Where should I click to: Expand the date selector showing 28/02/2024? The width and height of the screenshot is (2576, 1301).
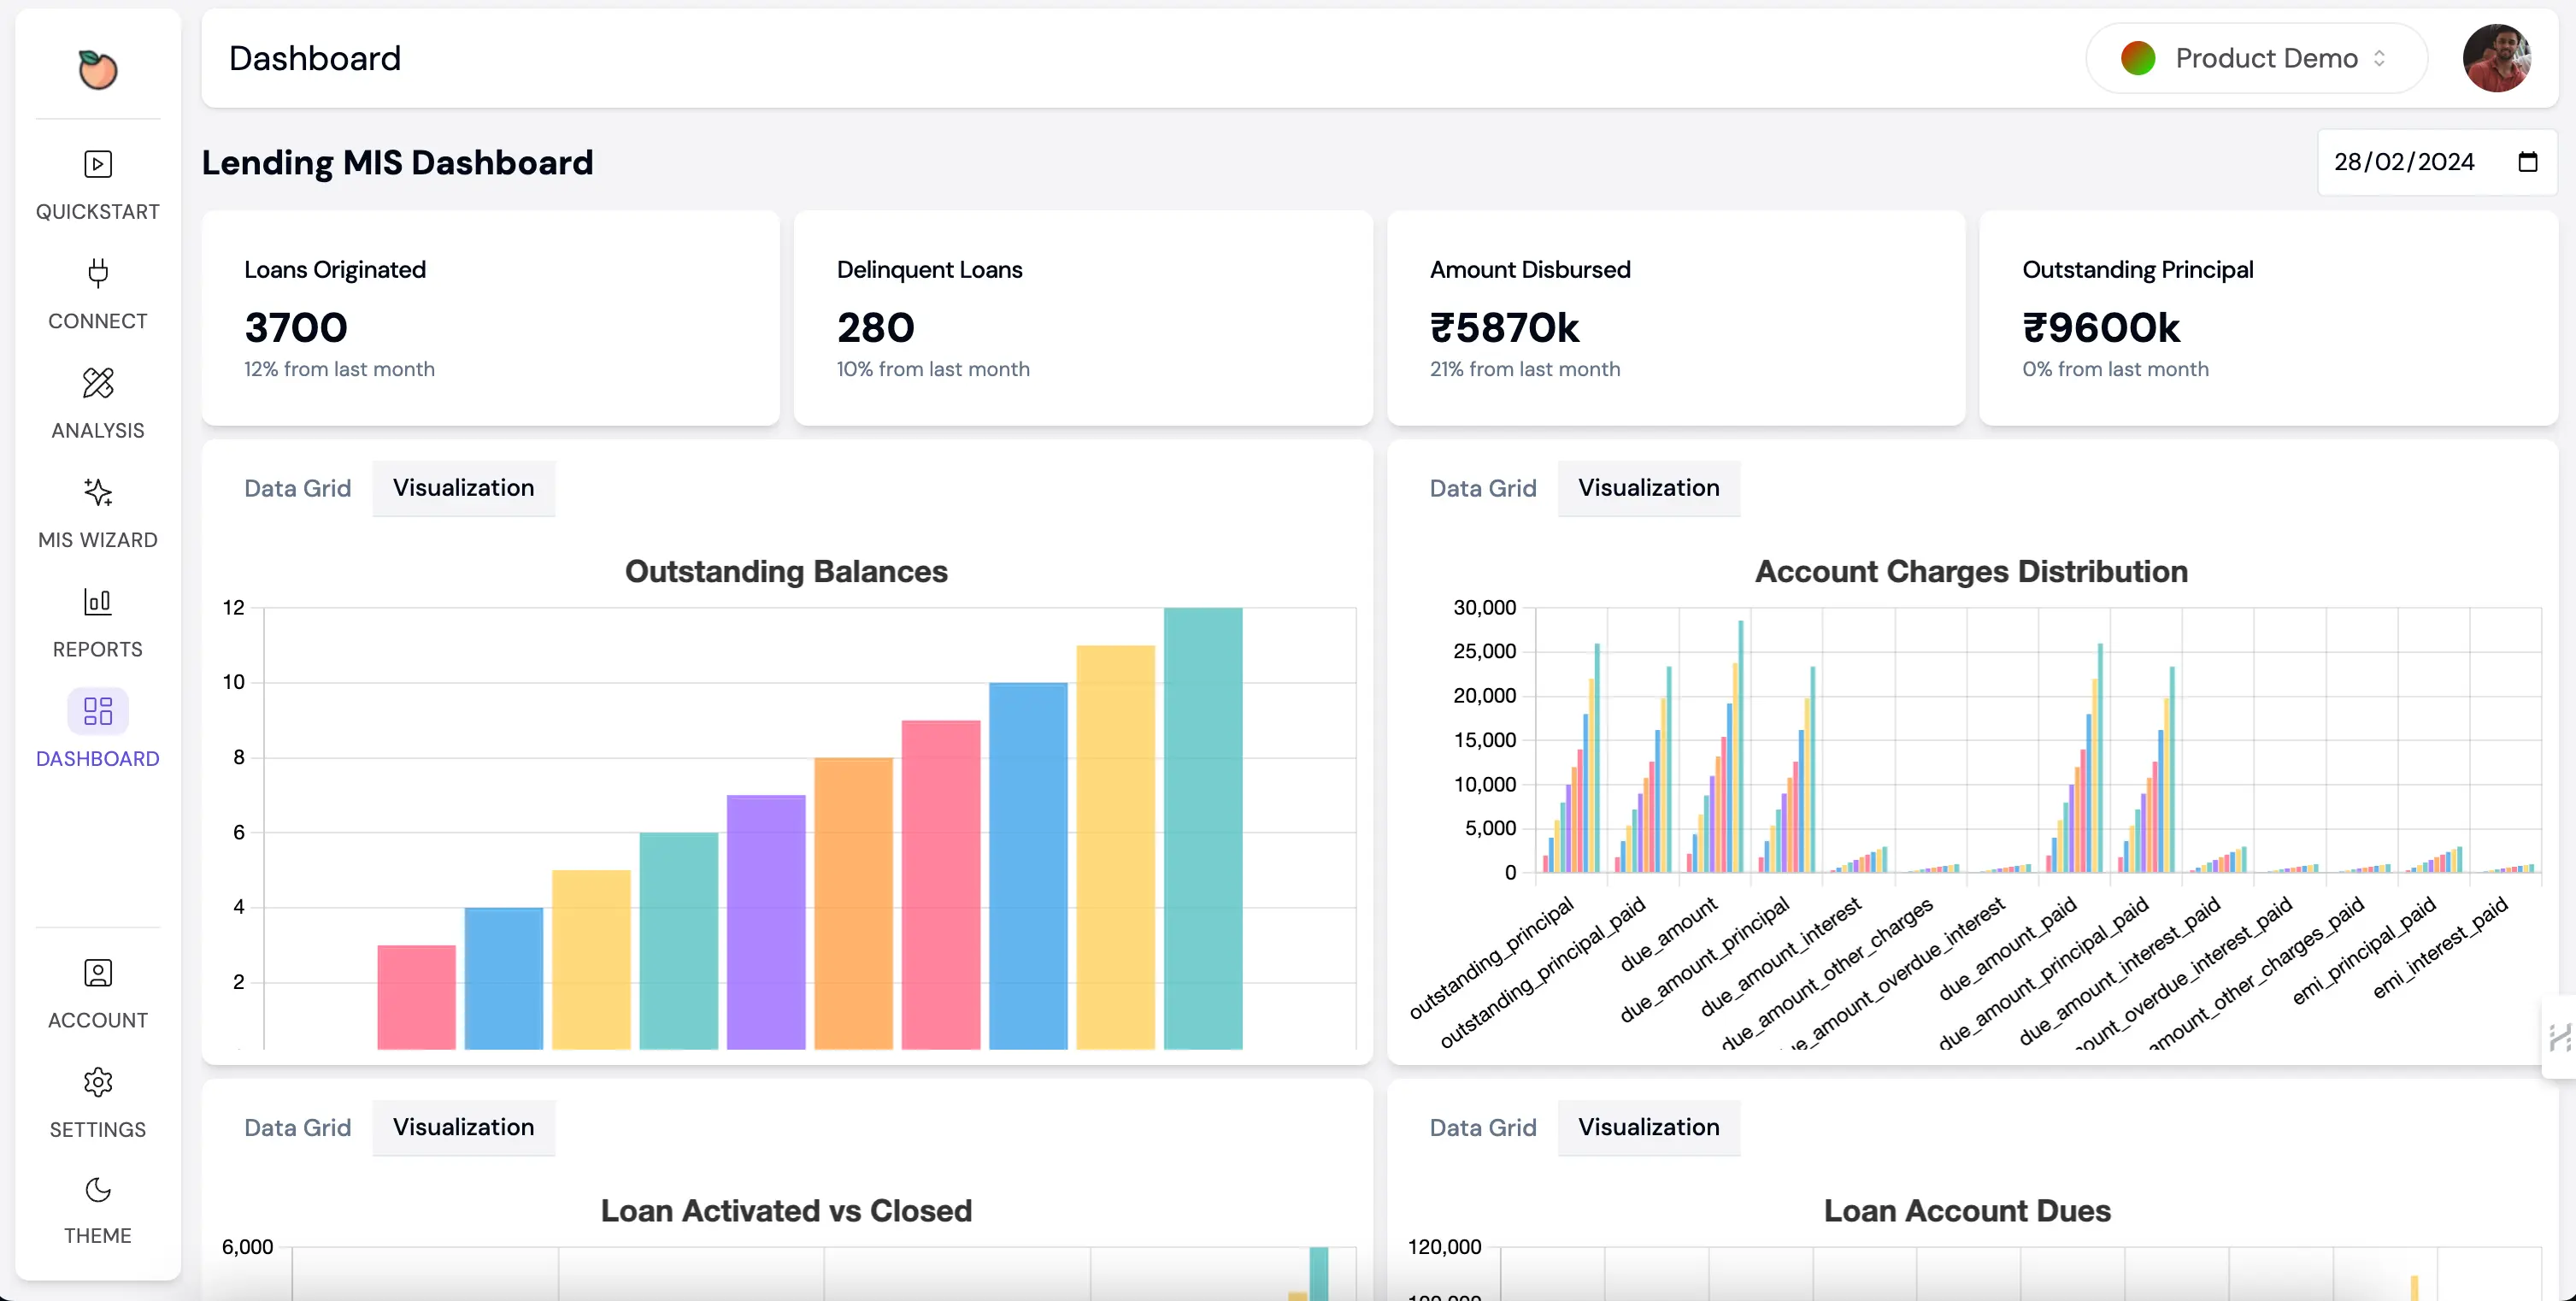2404,161
